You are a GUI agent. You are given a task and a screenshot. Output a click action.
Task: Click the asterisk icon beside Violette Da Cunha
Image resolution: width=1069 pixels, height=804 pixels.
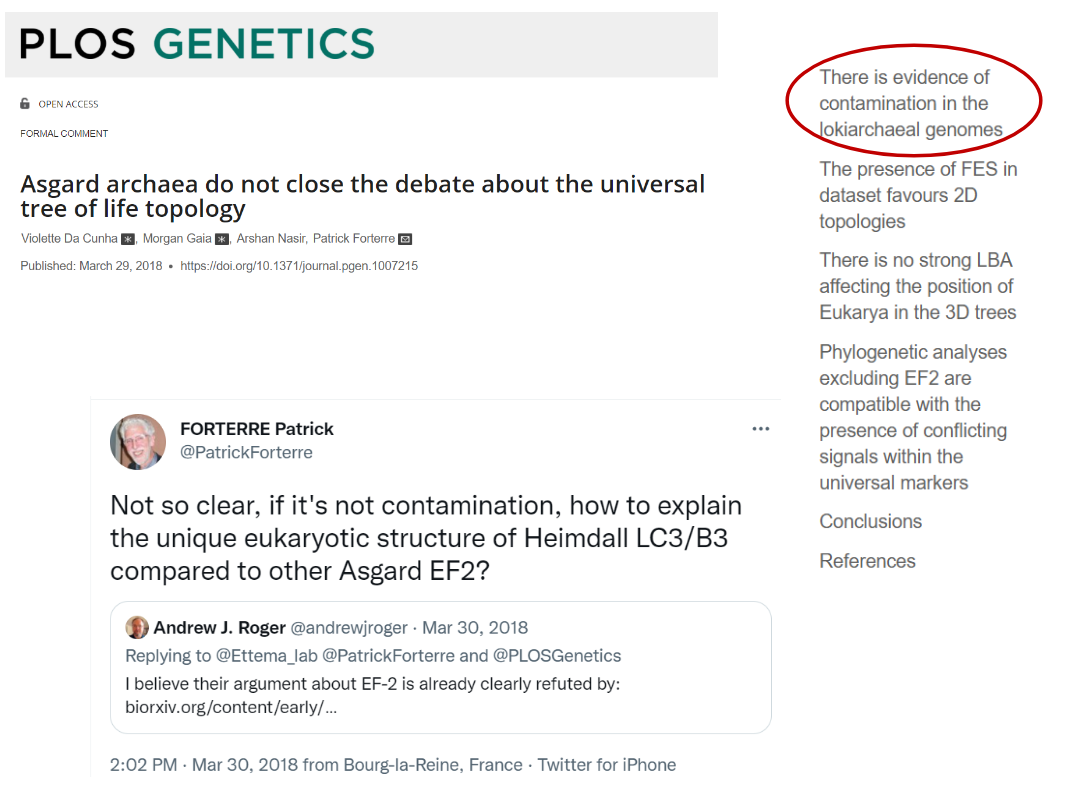[127, 239]
